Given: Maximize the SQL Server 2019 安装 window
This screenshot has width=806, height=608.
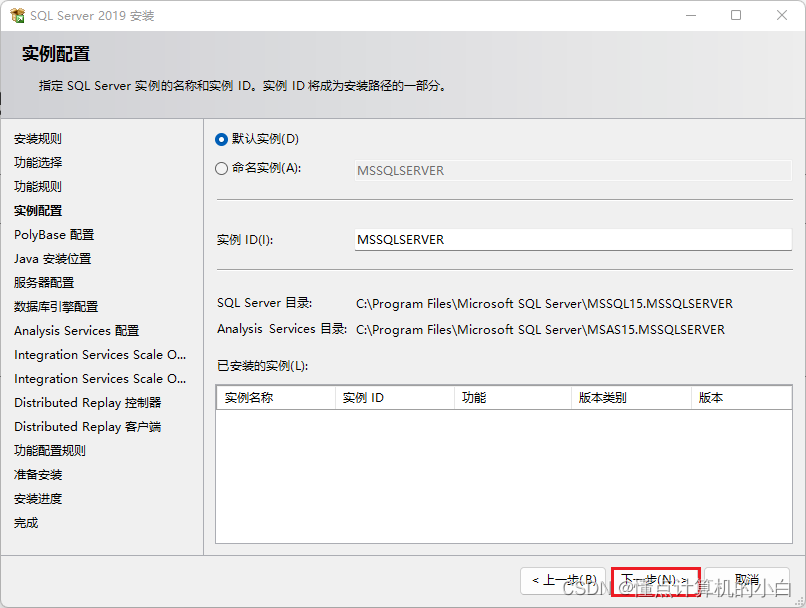Looking at the screenshot, I should [736, 15].
